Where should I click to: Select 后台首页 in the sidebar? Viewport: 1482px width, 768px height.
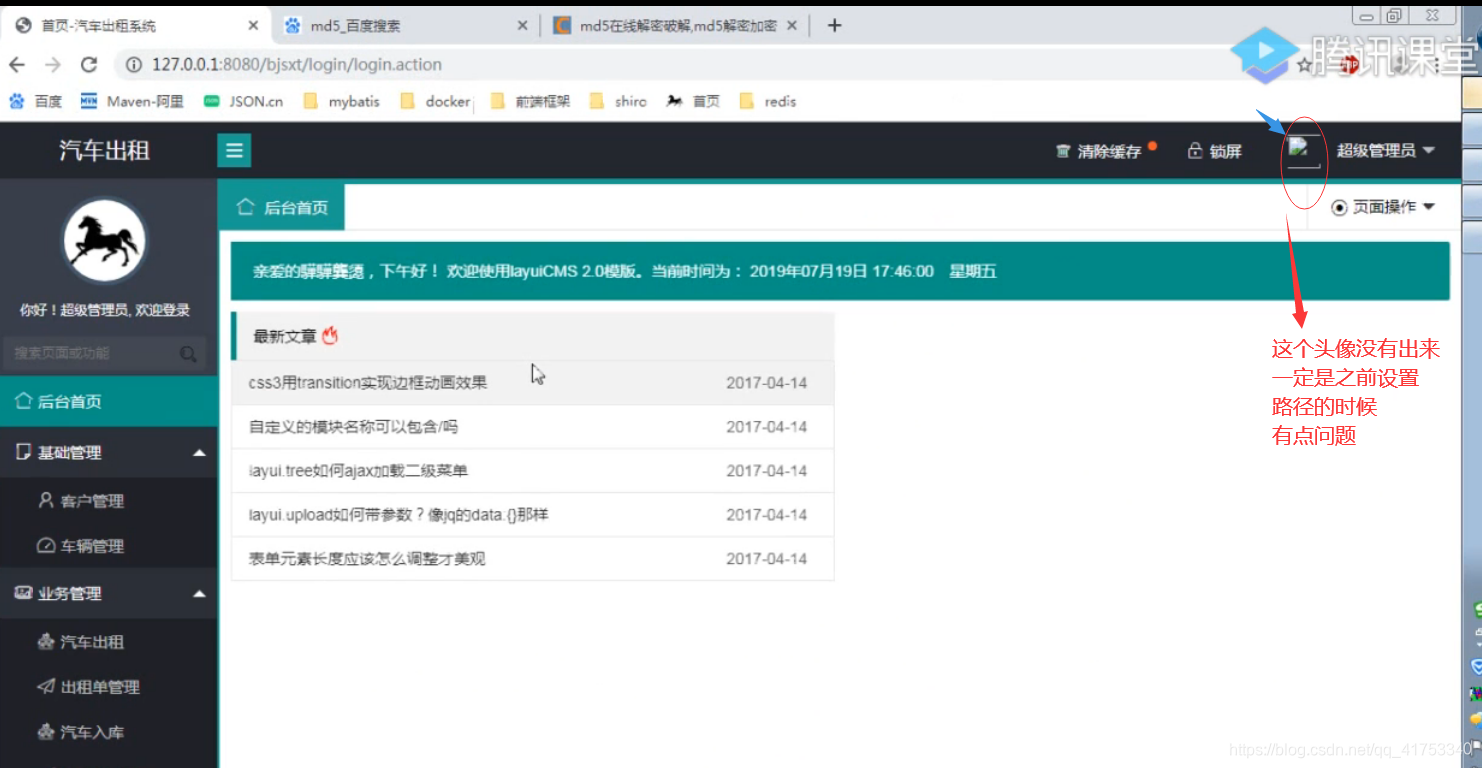(108, 401)
